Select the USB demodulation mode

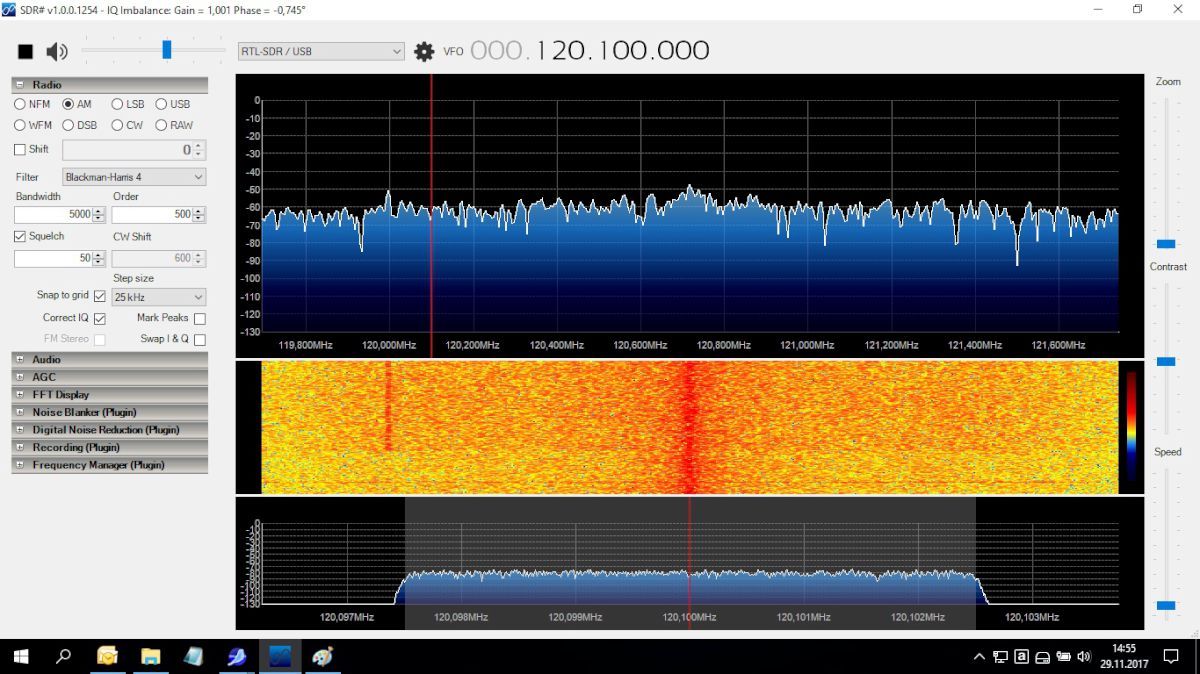coord(161,104)
